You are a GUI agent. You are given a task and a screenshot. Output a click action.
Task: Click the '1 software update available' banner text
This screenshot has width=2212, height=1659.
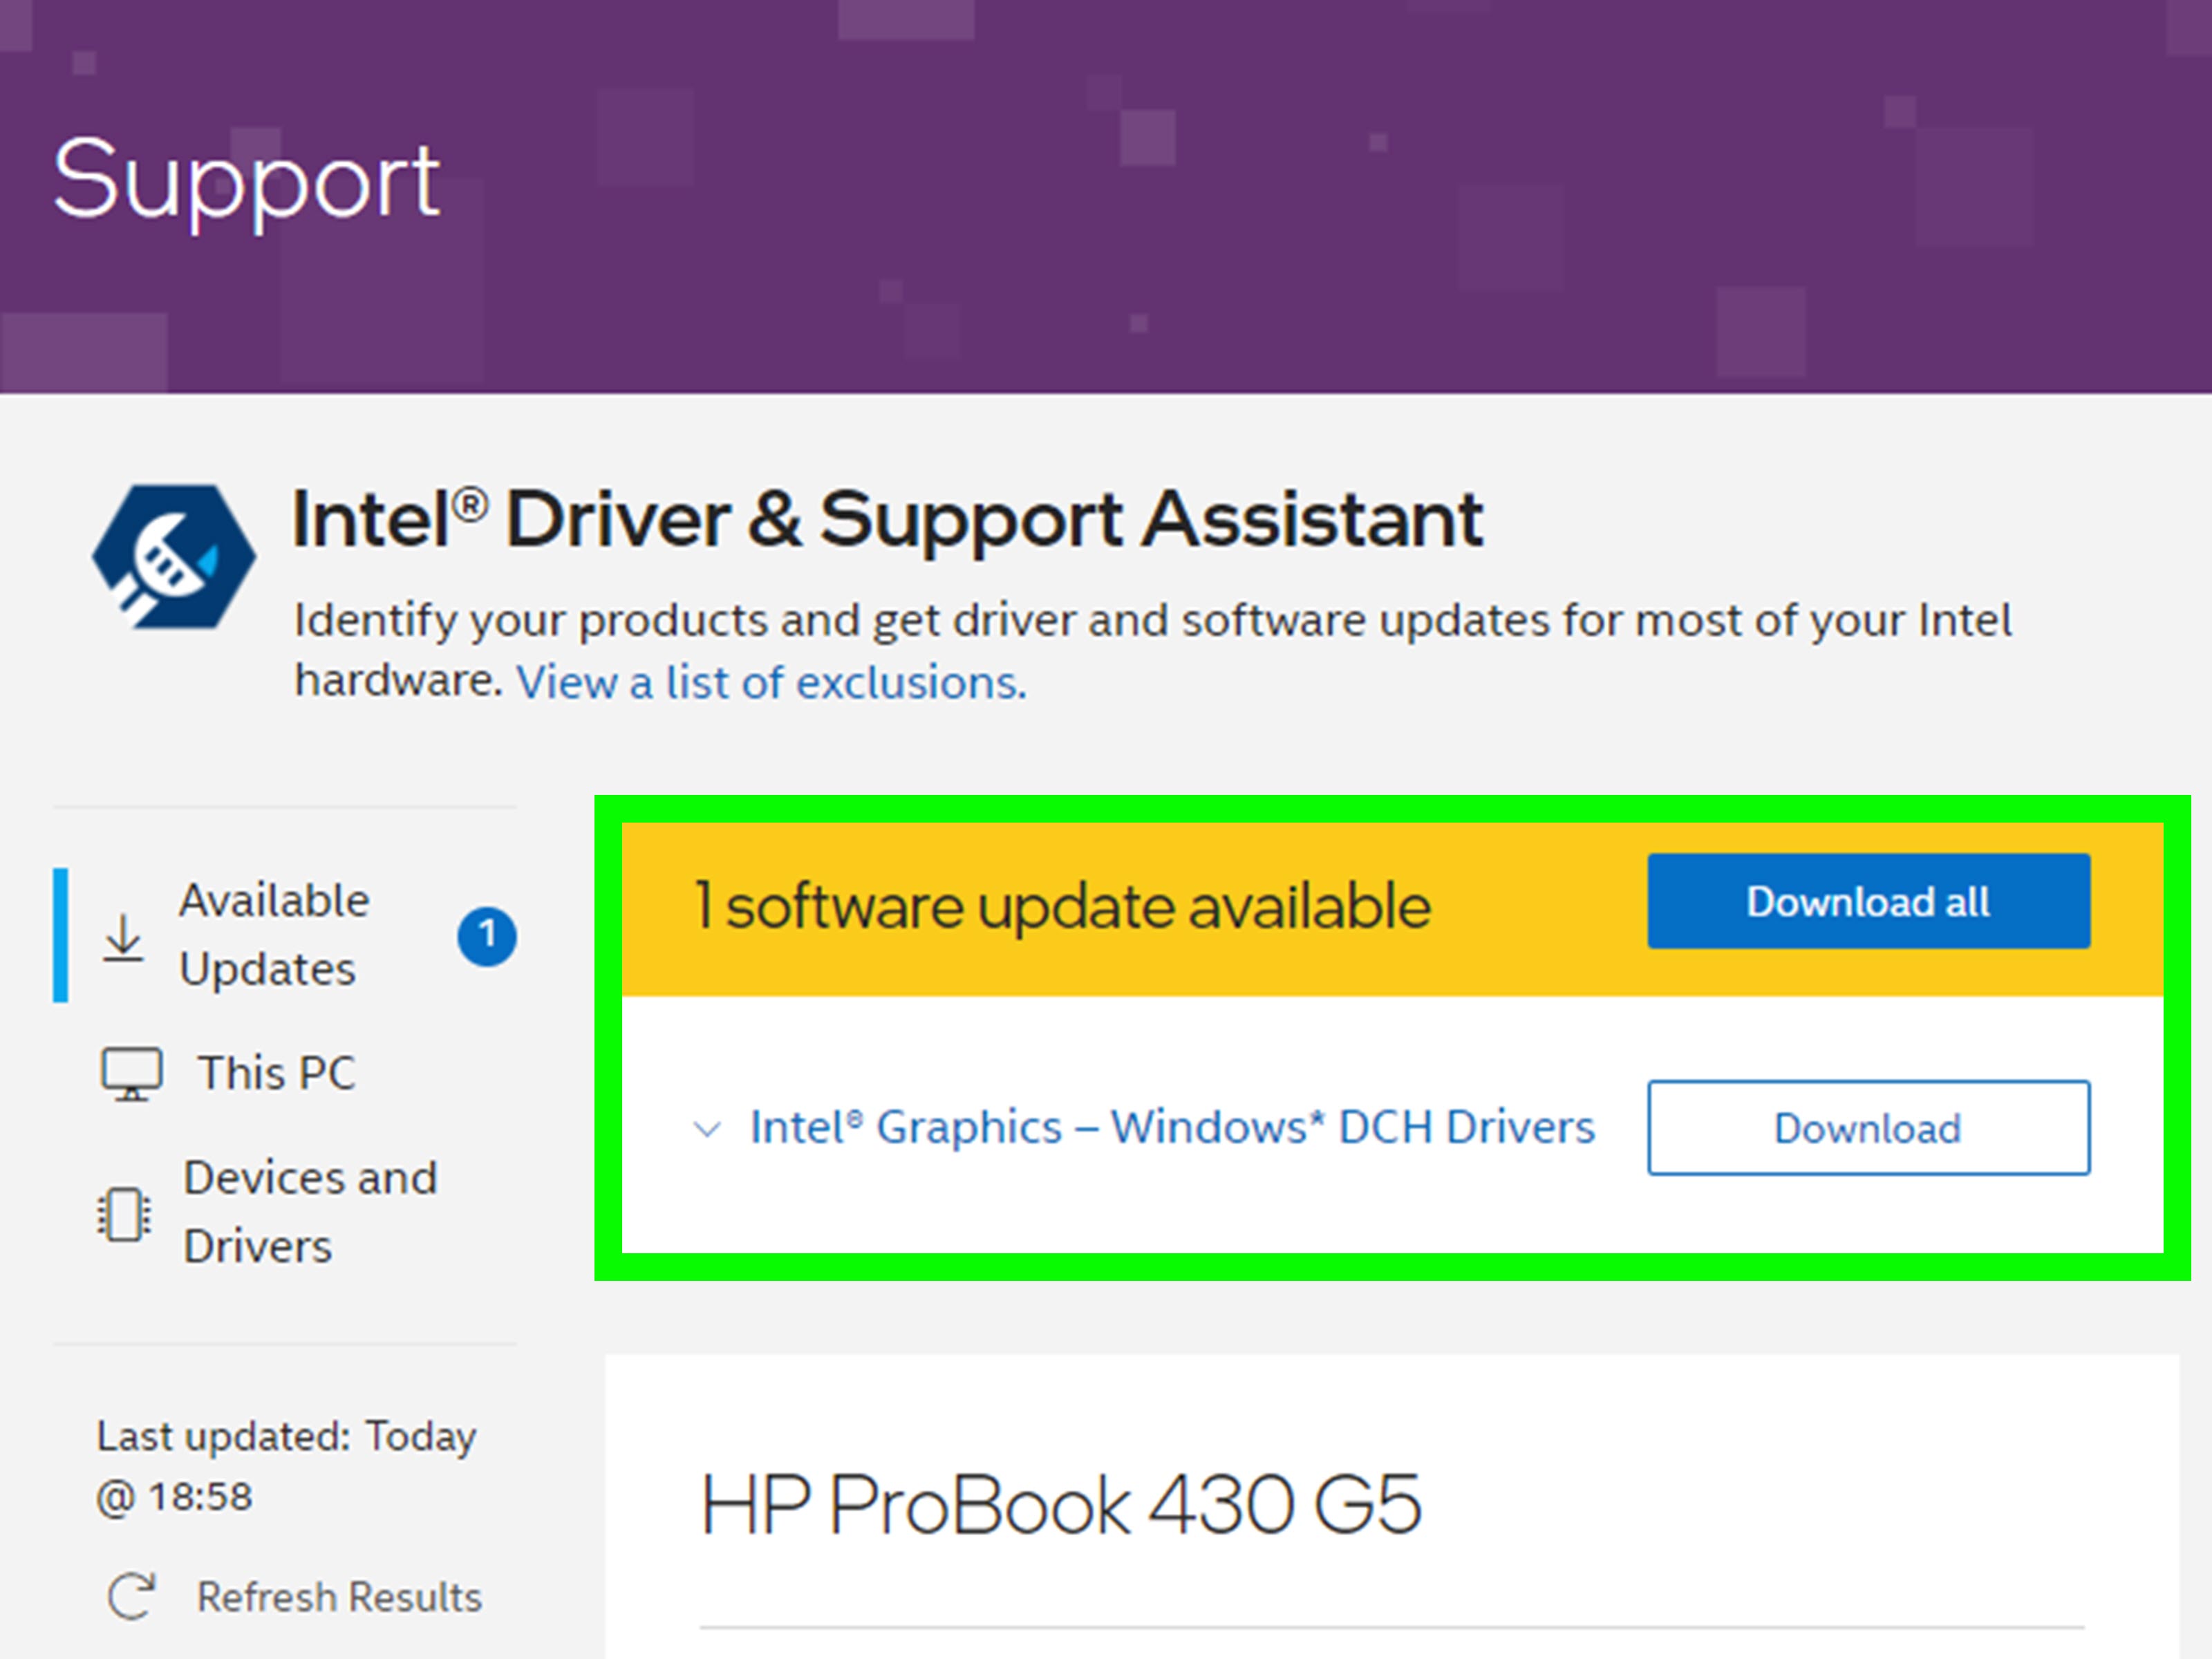(1062, 906)
